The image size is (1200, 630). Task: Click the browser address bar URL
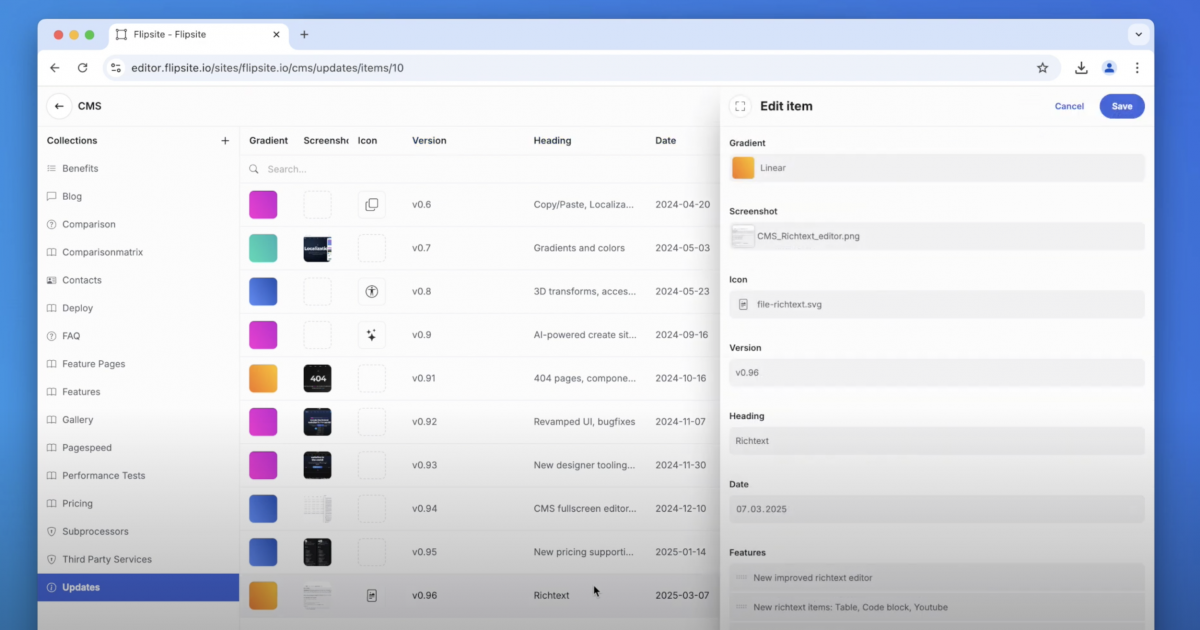click(x=267, y=68)
